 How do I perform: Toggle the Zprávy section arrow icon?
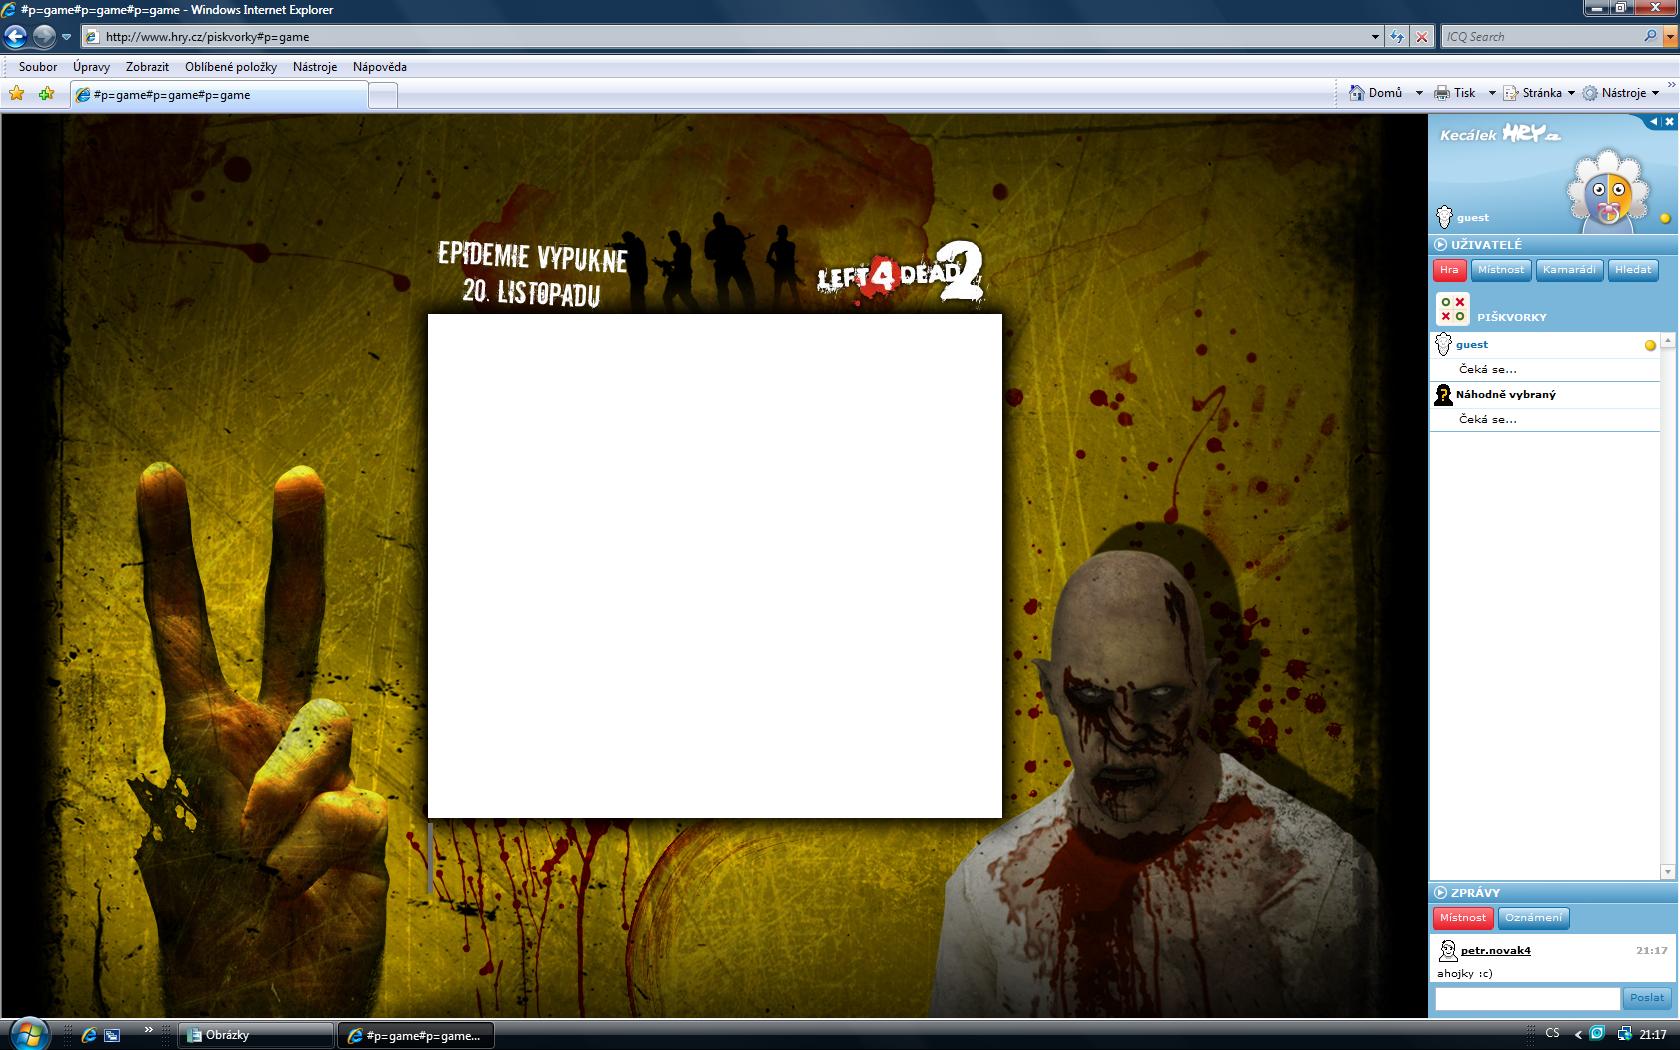point(1440,892)
